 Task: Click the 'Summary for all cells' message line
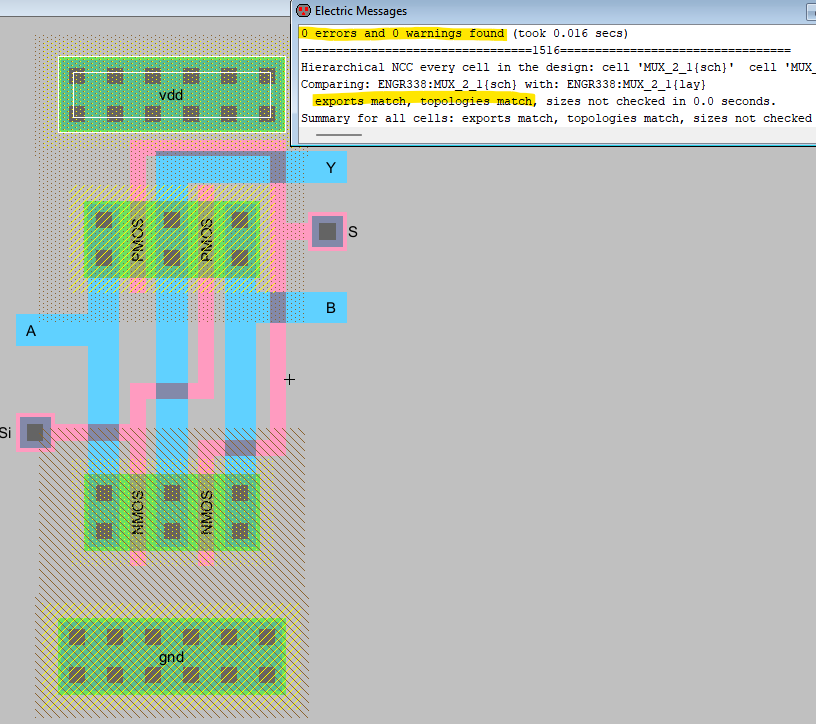556,118
